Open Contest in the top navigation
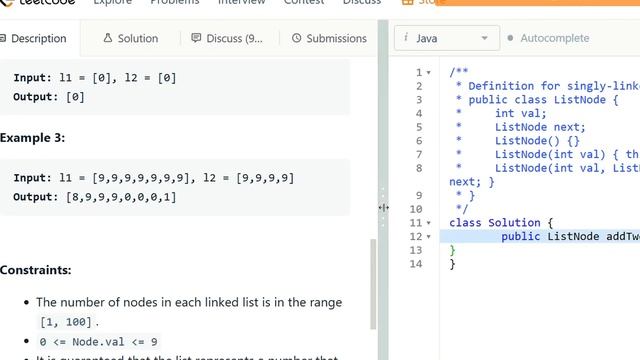 point(304,2)
